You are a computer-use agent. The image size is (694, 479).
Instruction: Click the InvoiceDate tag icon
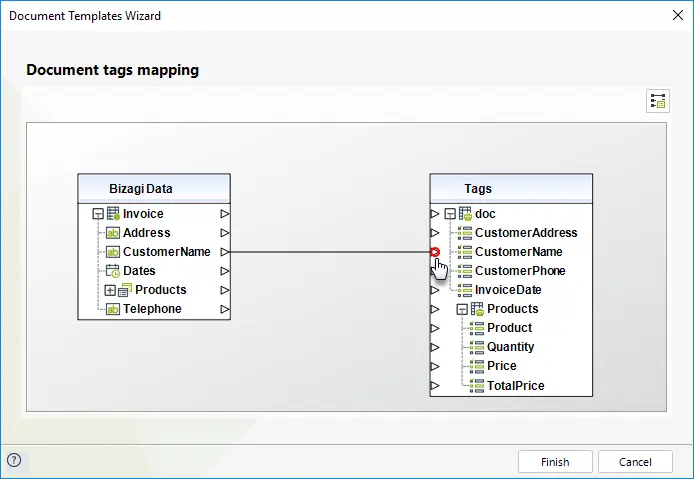(x=465, y=290)
